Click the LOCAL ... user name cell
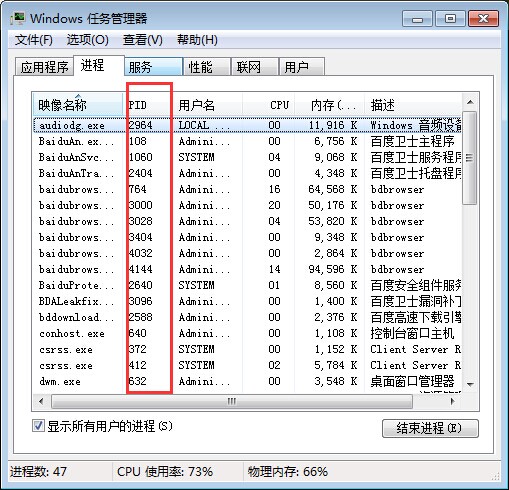The image size is (509, 490). [204, 125]
